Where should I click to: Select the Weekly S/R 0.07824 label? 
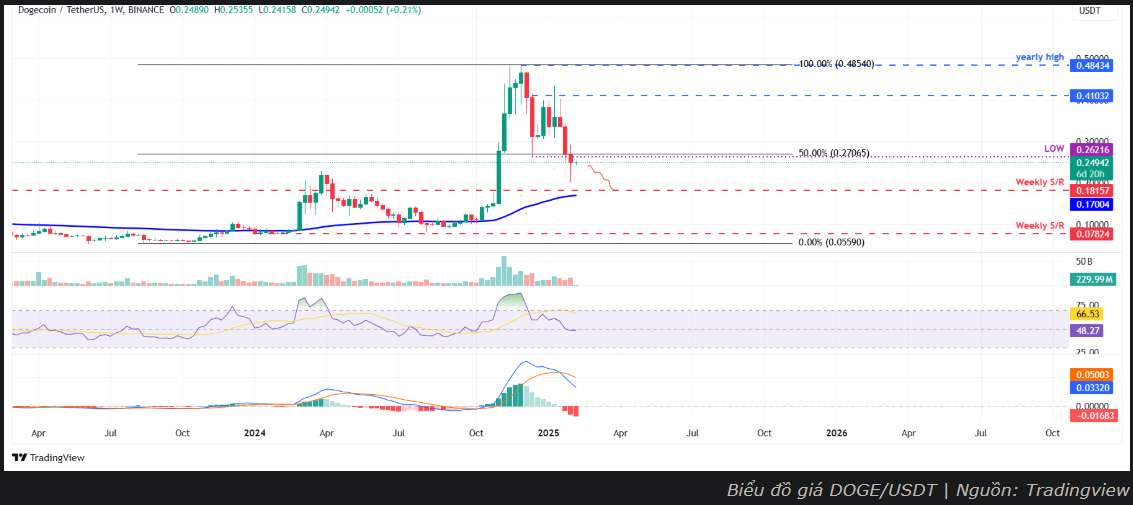(1092, 234)
